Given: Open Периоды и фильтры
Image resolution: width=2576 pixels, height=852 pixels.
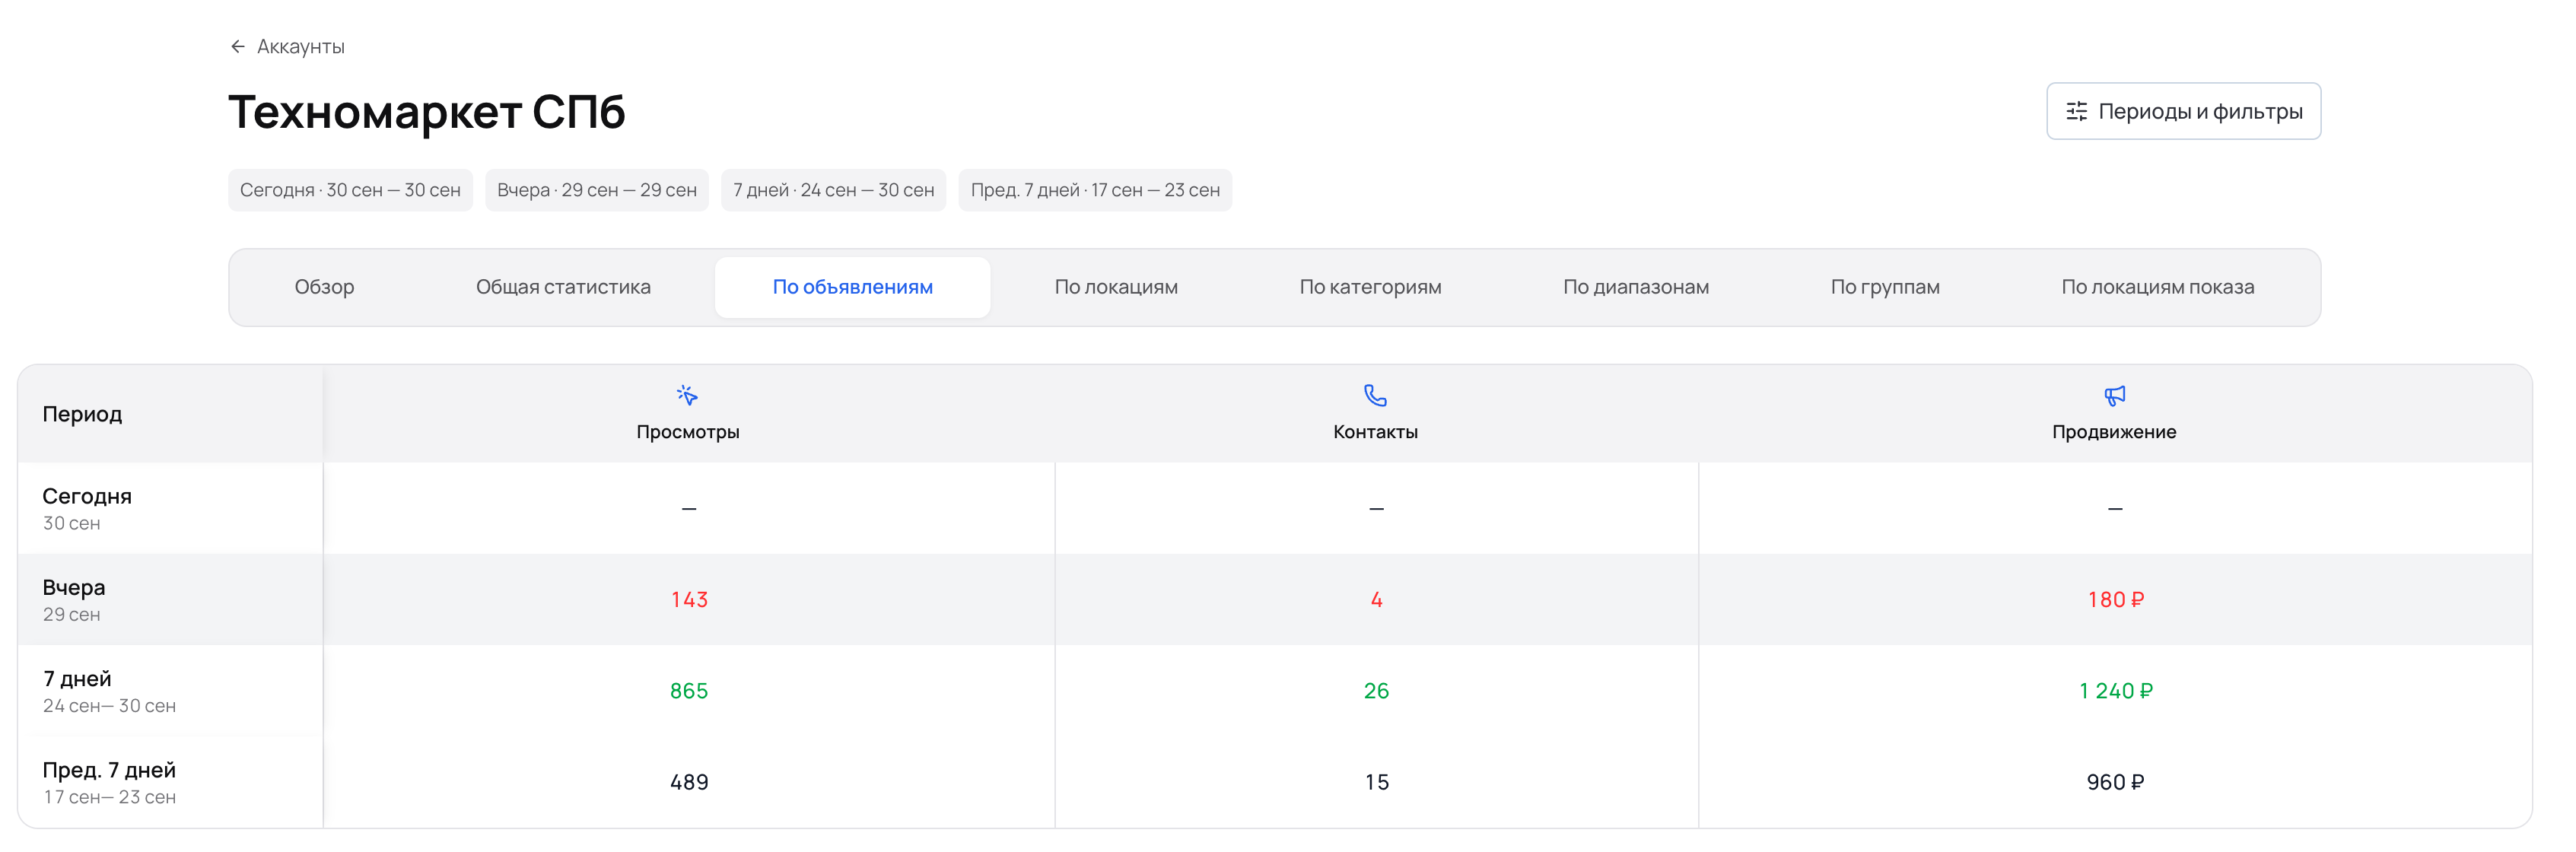Looking at the screenshot, I should coord(2183,111).
